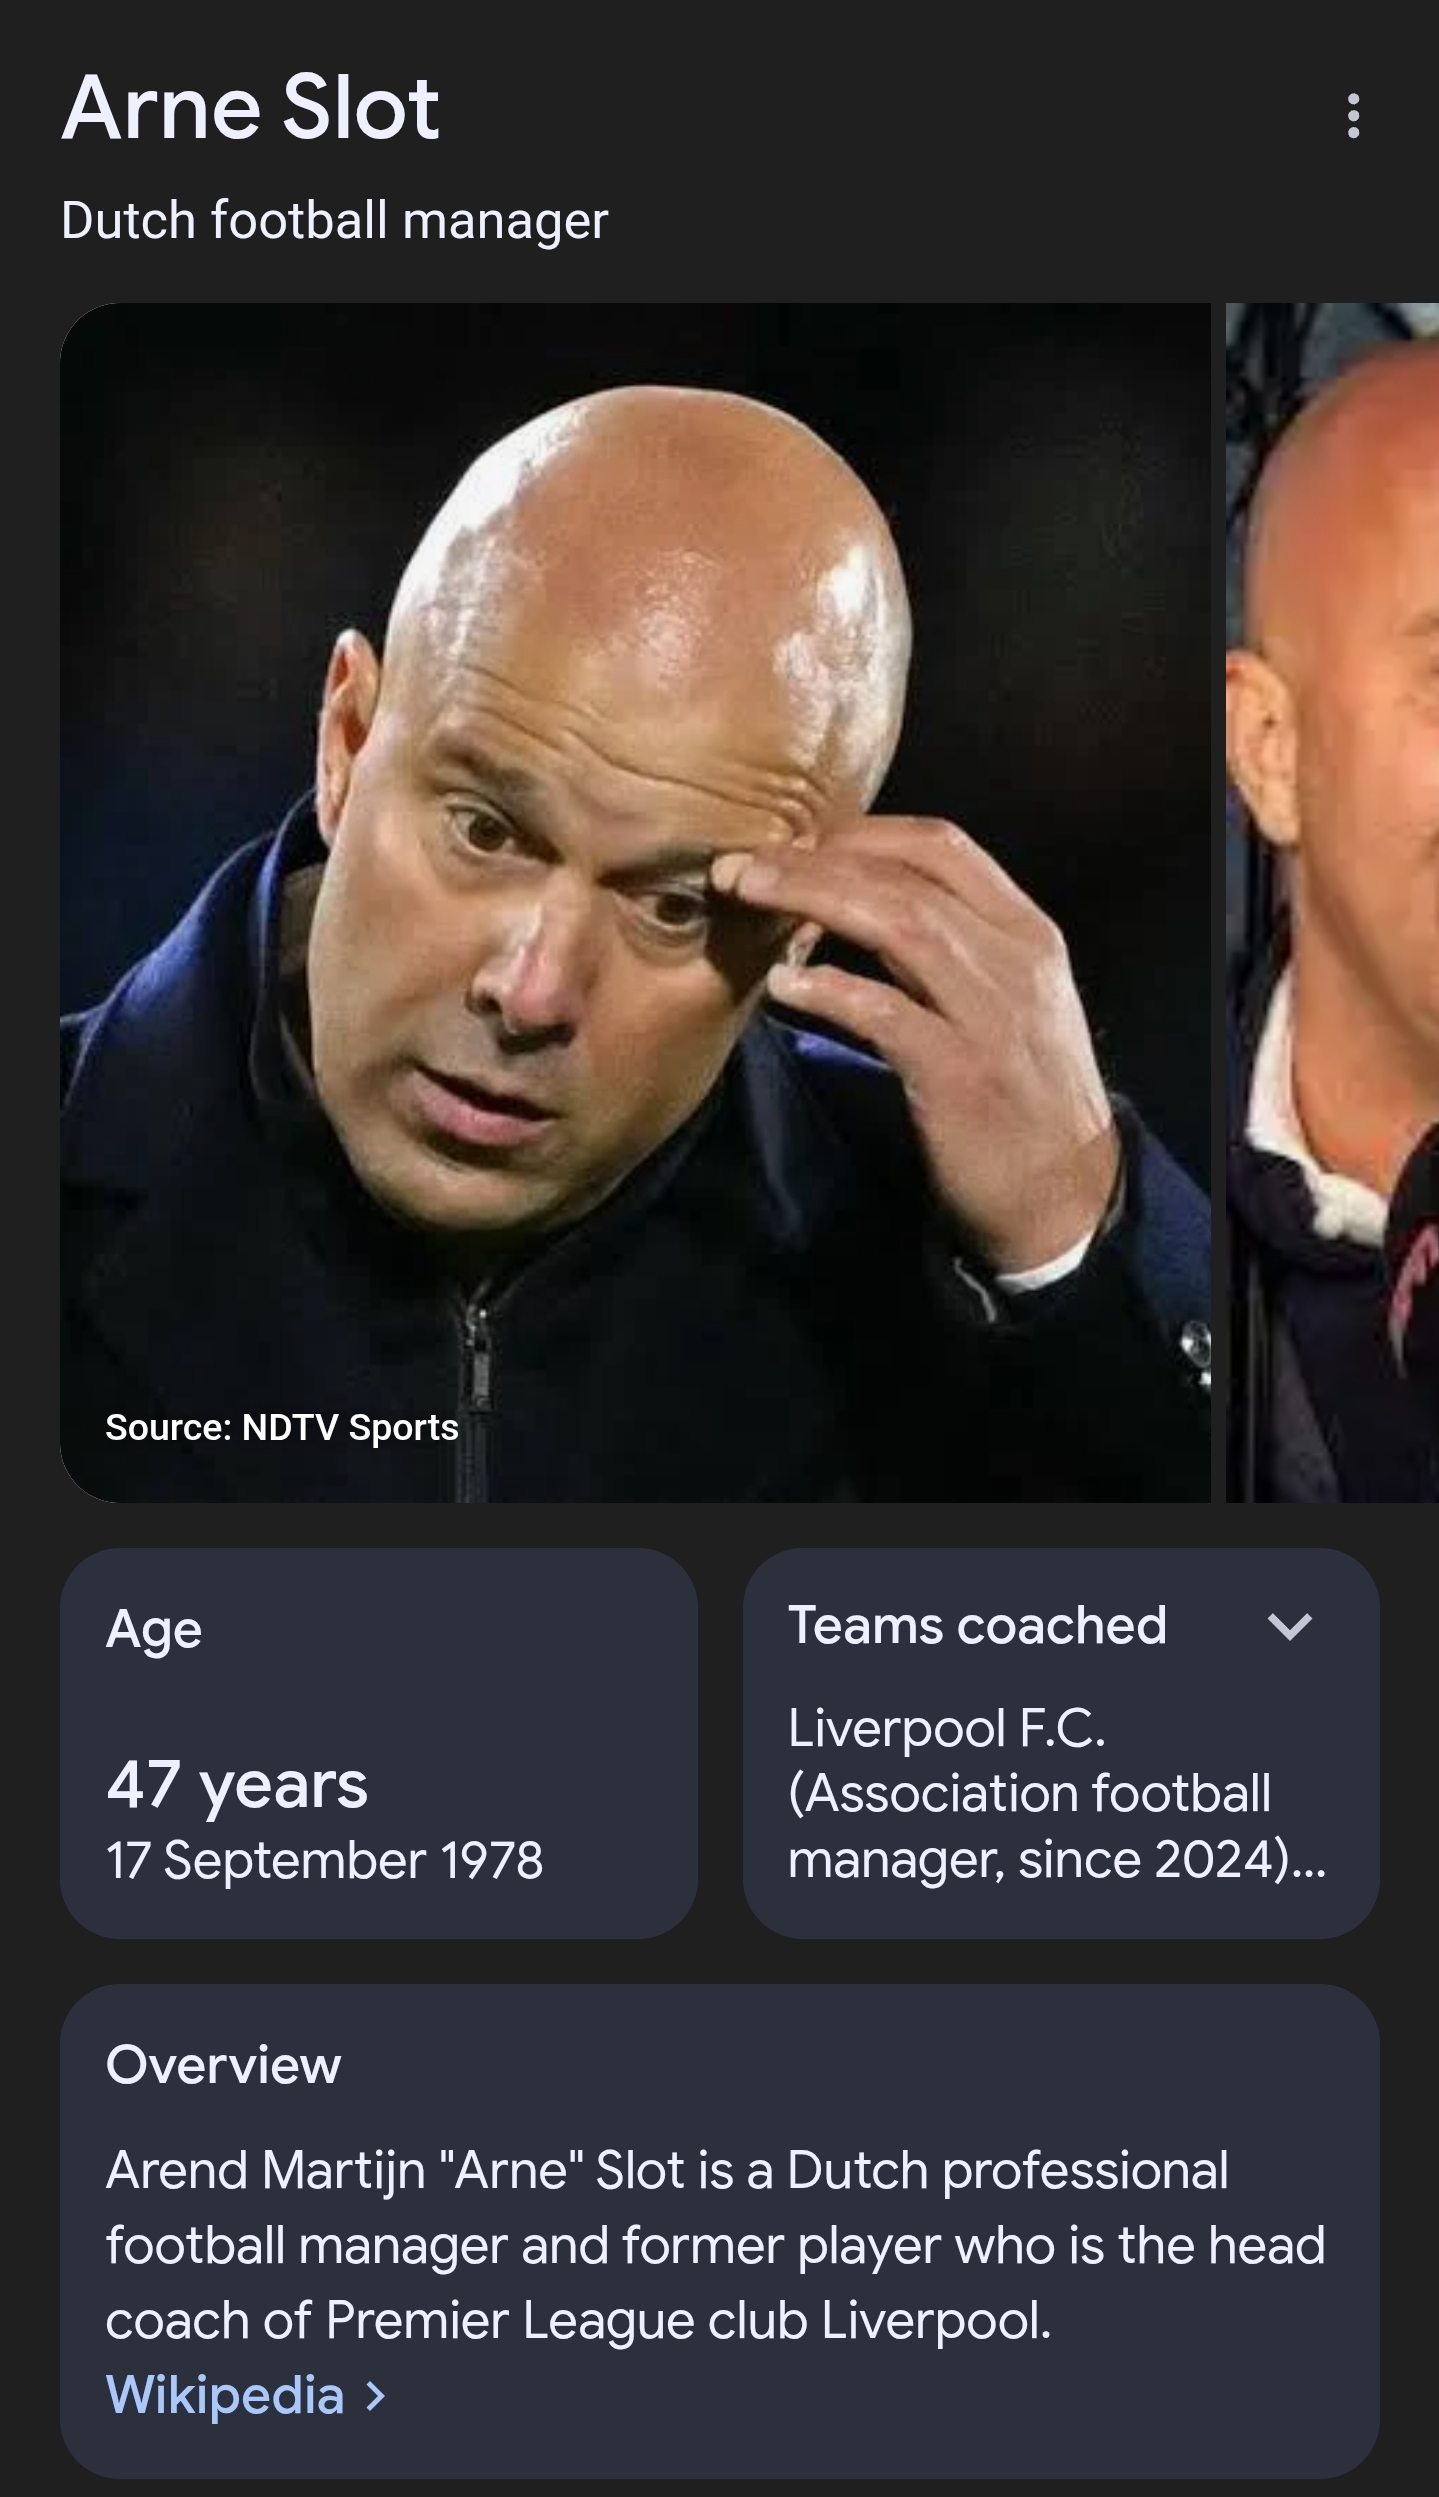Tap the 'Arend Martijn' full name text
Viewport: 1439px width, 2497px height.
click(265, 2171)
